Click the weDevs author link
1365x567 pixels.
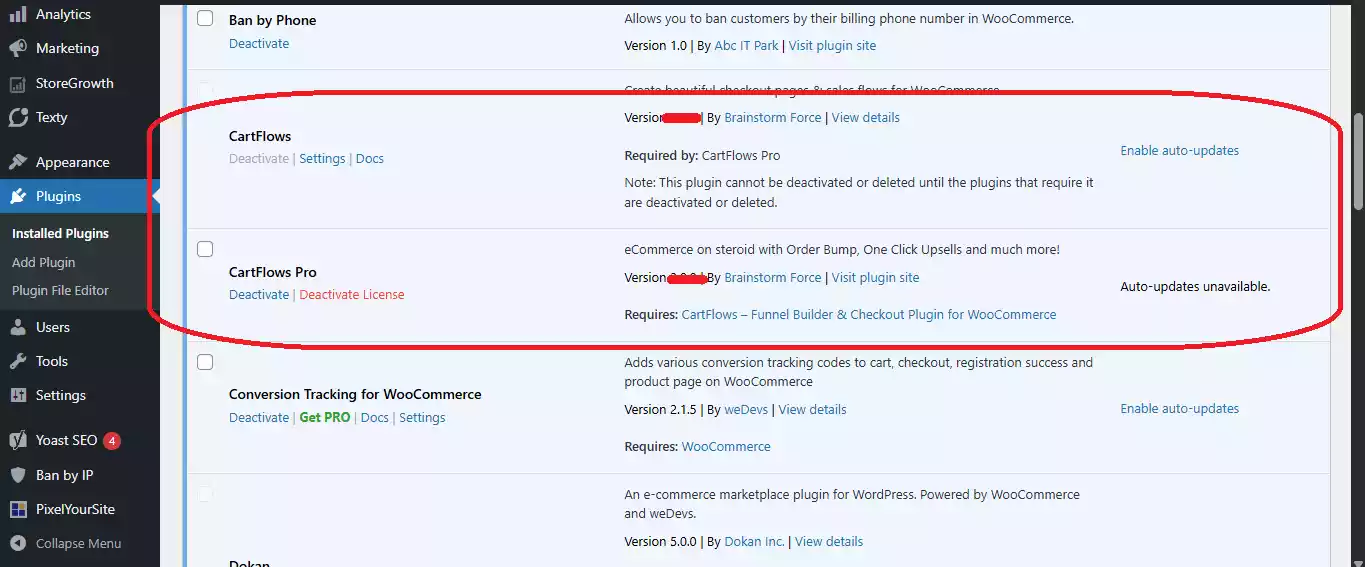[746, 409]
